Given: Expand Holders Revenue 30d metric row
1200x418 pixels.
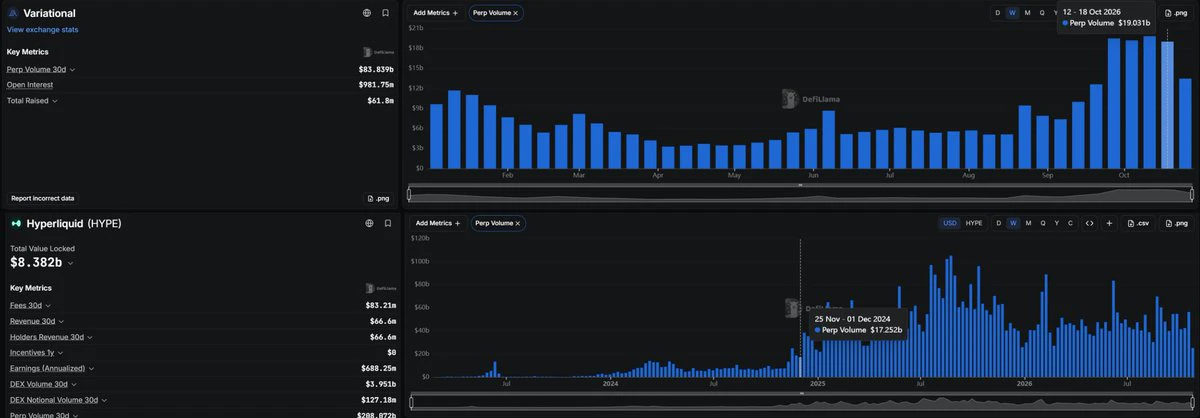Looking at the screenshot, I should pyautogui.click(x=92, y=337).
